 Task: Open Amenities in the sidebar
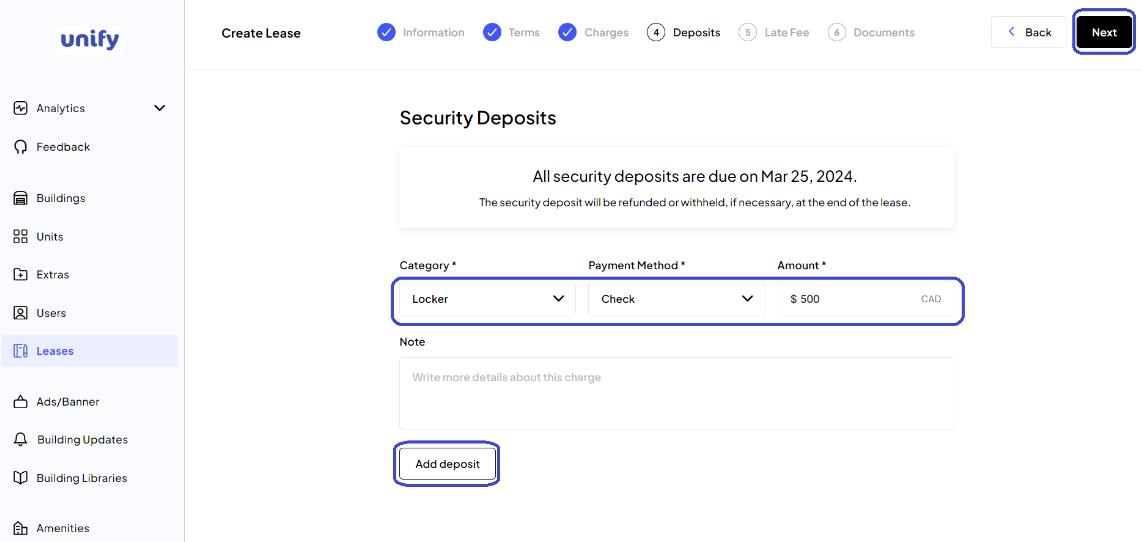[90, 528]
